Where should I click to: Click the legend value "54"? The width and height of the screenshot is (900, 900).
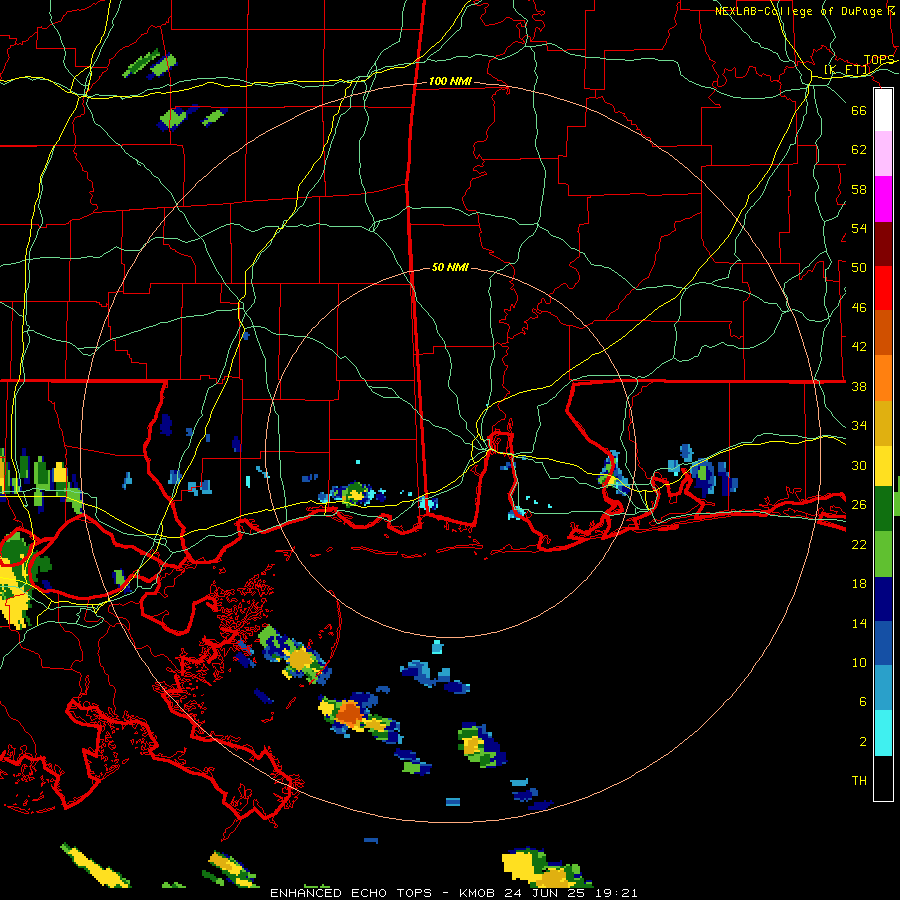coord(859,228)
